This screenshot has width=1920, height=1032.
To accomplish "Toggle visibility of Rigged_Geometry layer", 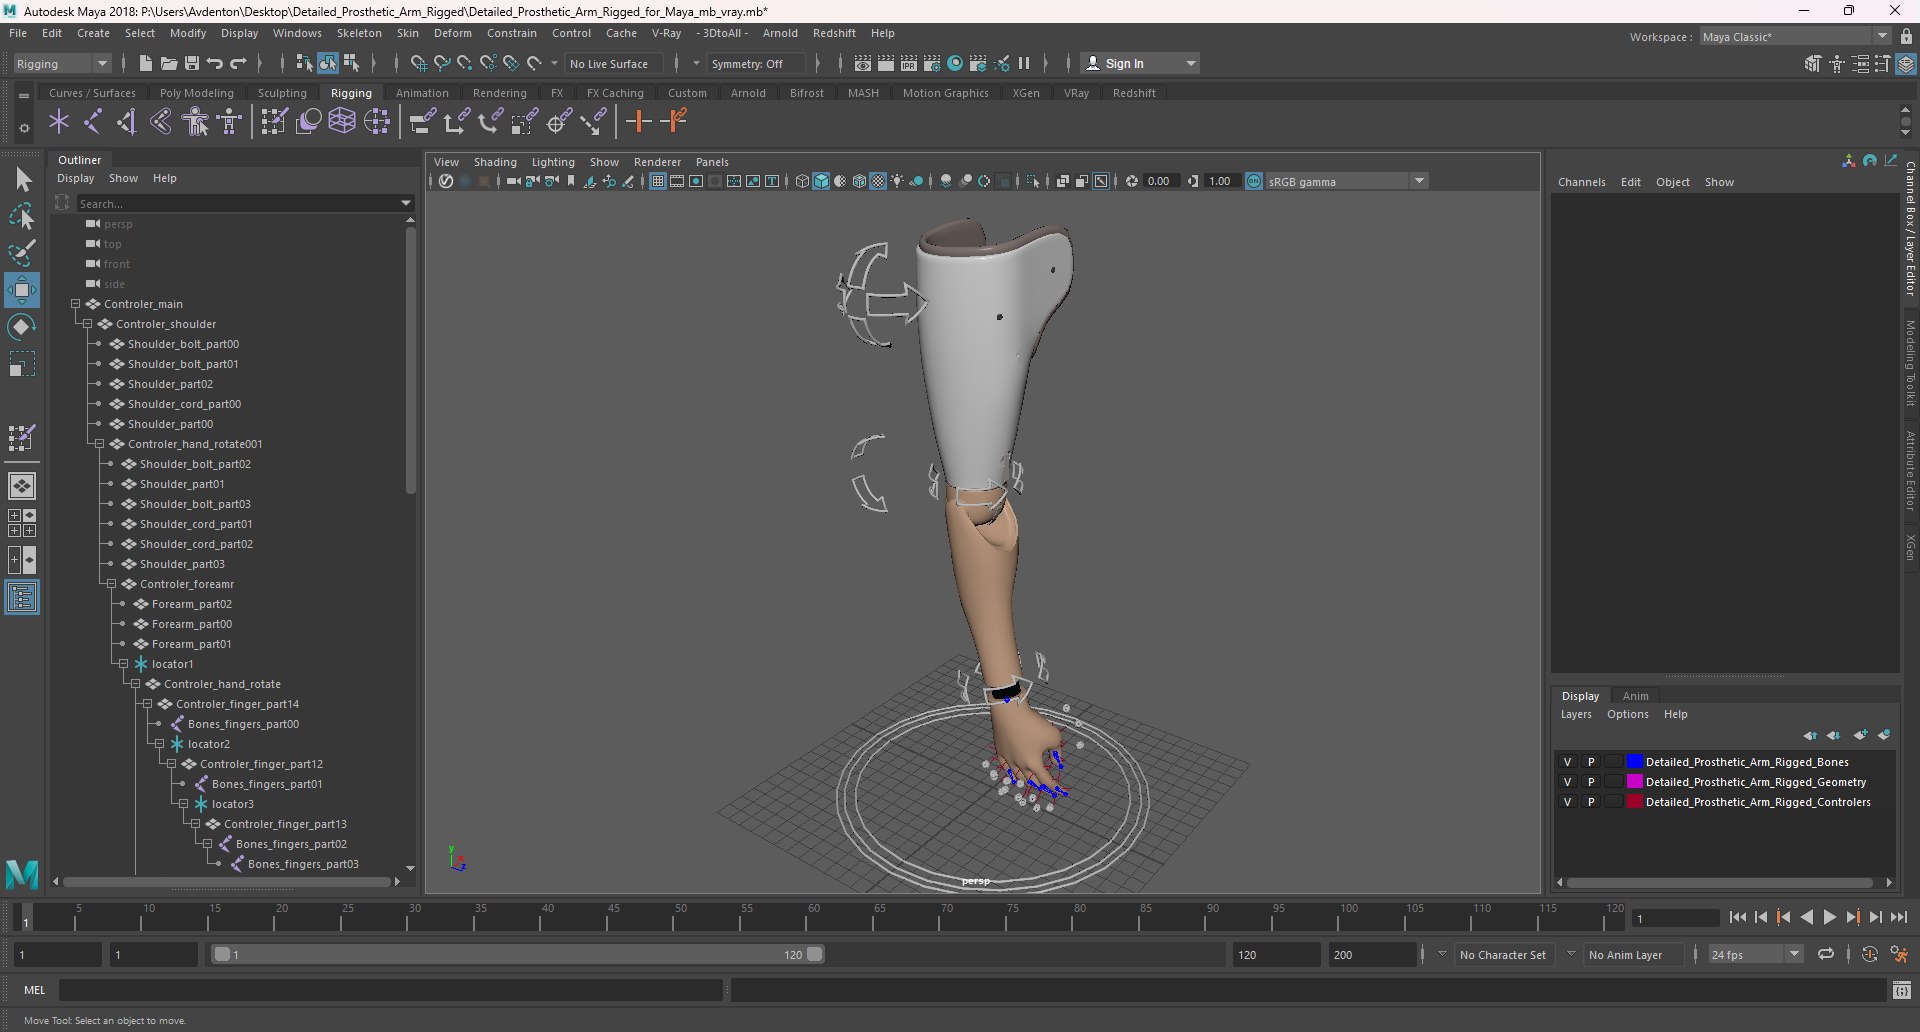I will tap(1567, 782).
